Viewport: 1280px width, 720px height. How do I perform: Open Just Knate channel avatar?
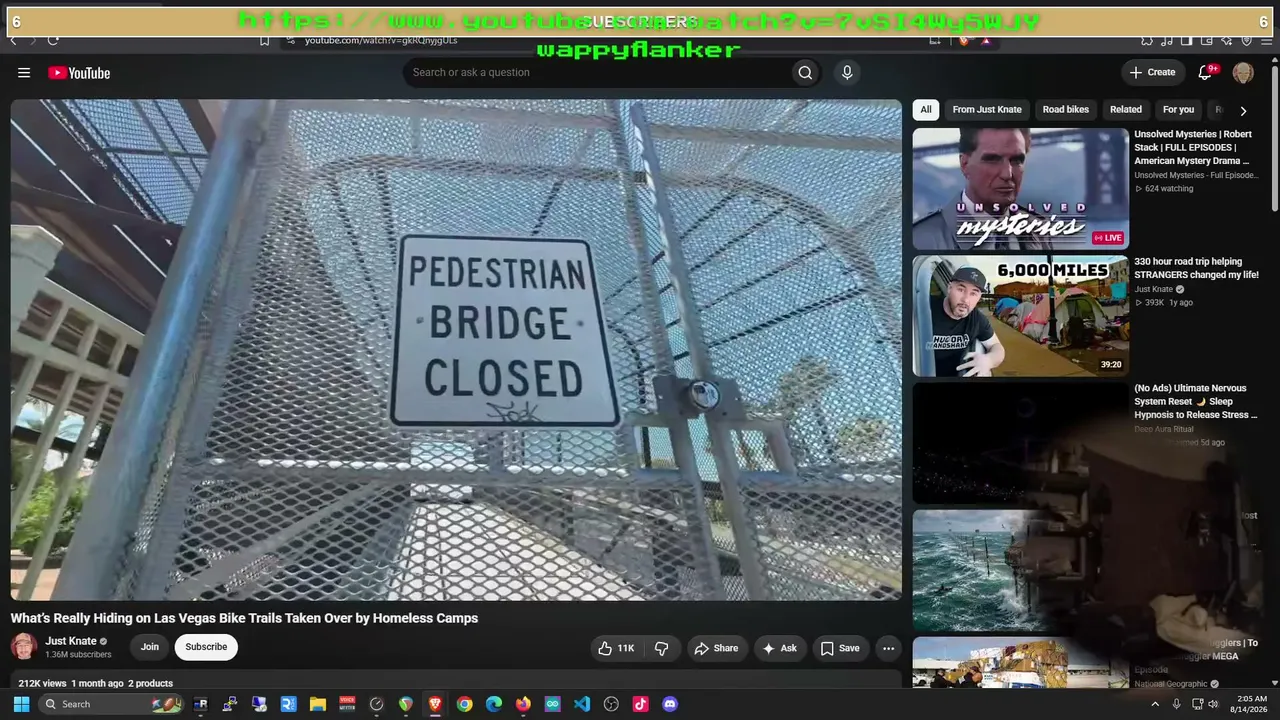click(24, 647)
